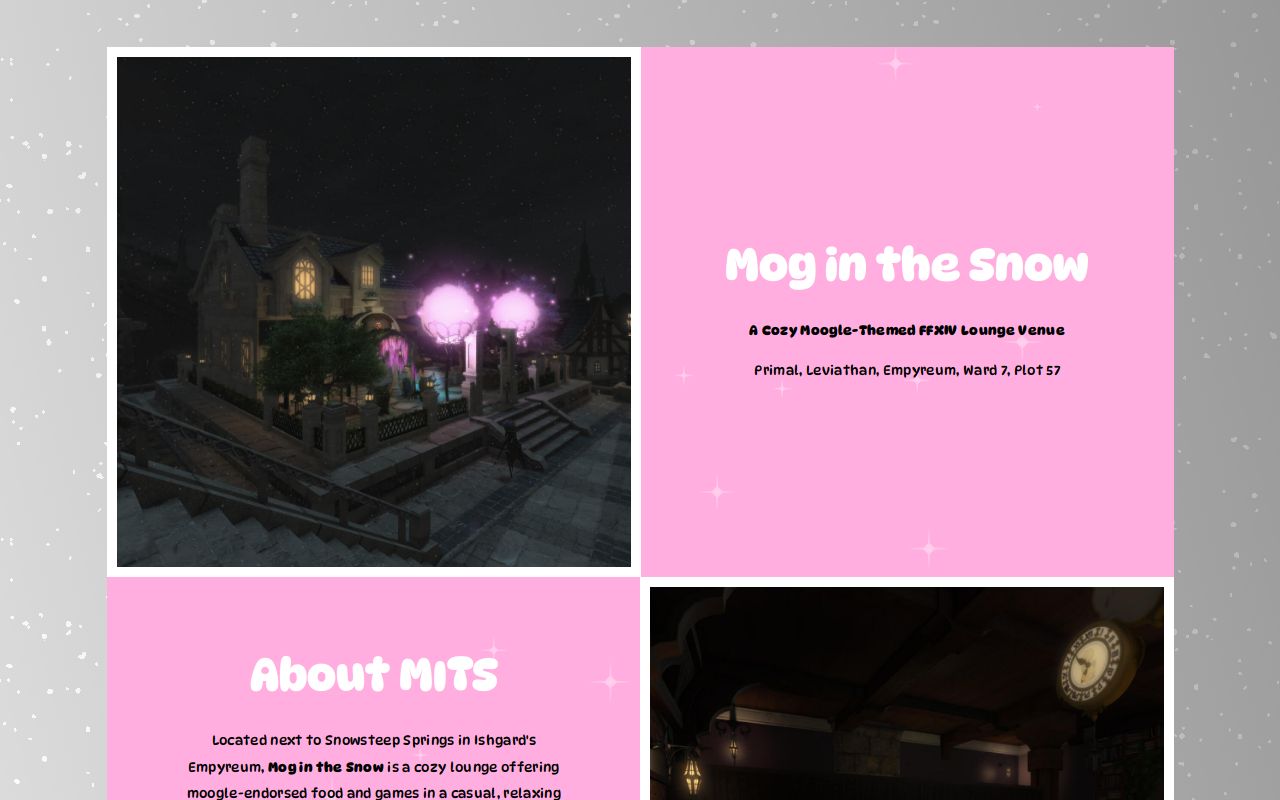Click bold 'Mog in the Snow' in paragraph
Screen dimensions: 1280x800
point(326,768)
